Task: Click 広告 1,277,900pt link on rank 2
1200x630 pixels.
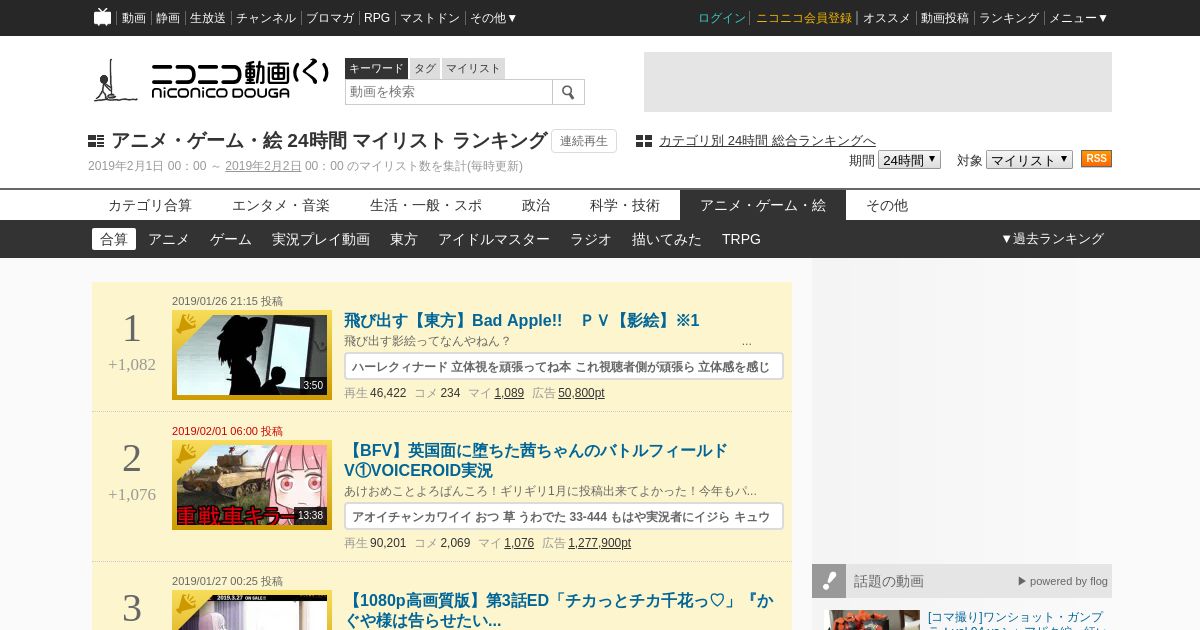Action: pyautogui.click(x=599, y=543)
